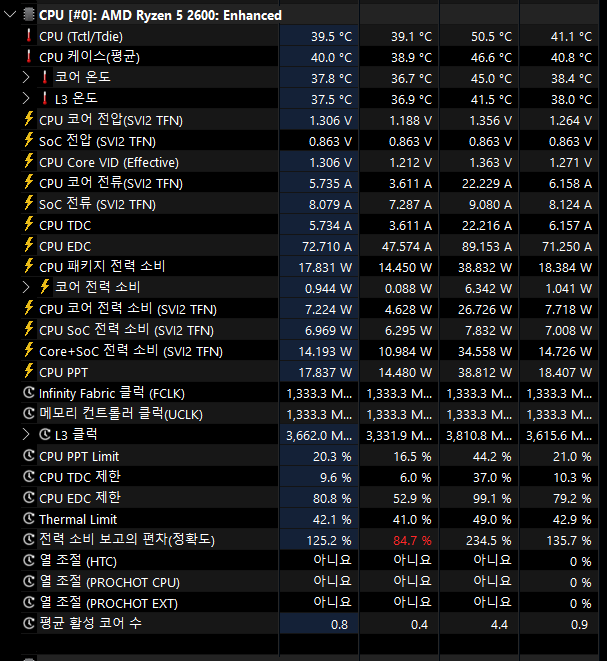
Task: Click clock icon beside CPU EDC 제한
Action: pos(29,497)
